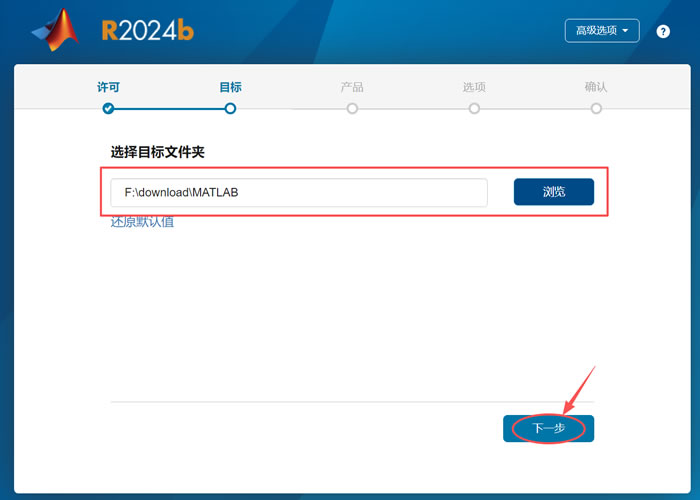Screen dimensions: 700x500
Task: Click the completed 许可 step checkmark circle
Action: click(108, 108)
